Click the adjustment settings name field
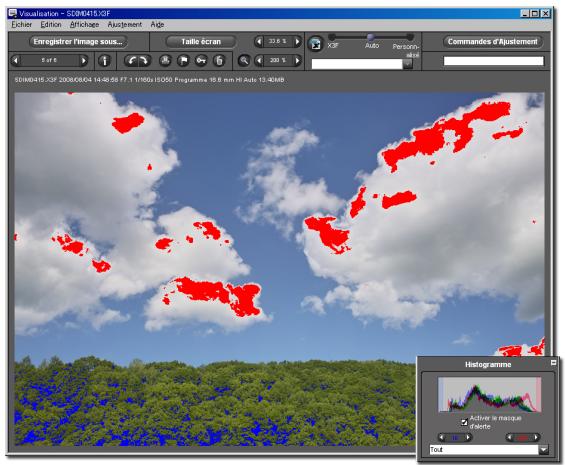This screenshot has height=465, width=565. coord(357,64)
